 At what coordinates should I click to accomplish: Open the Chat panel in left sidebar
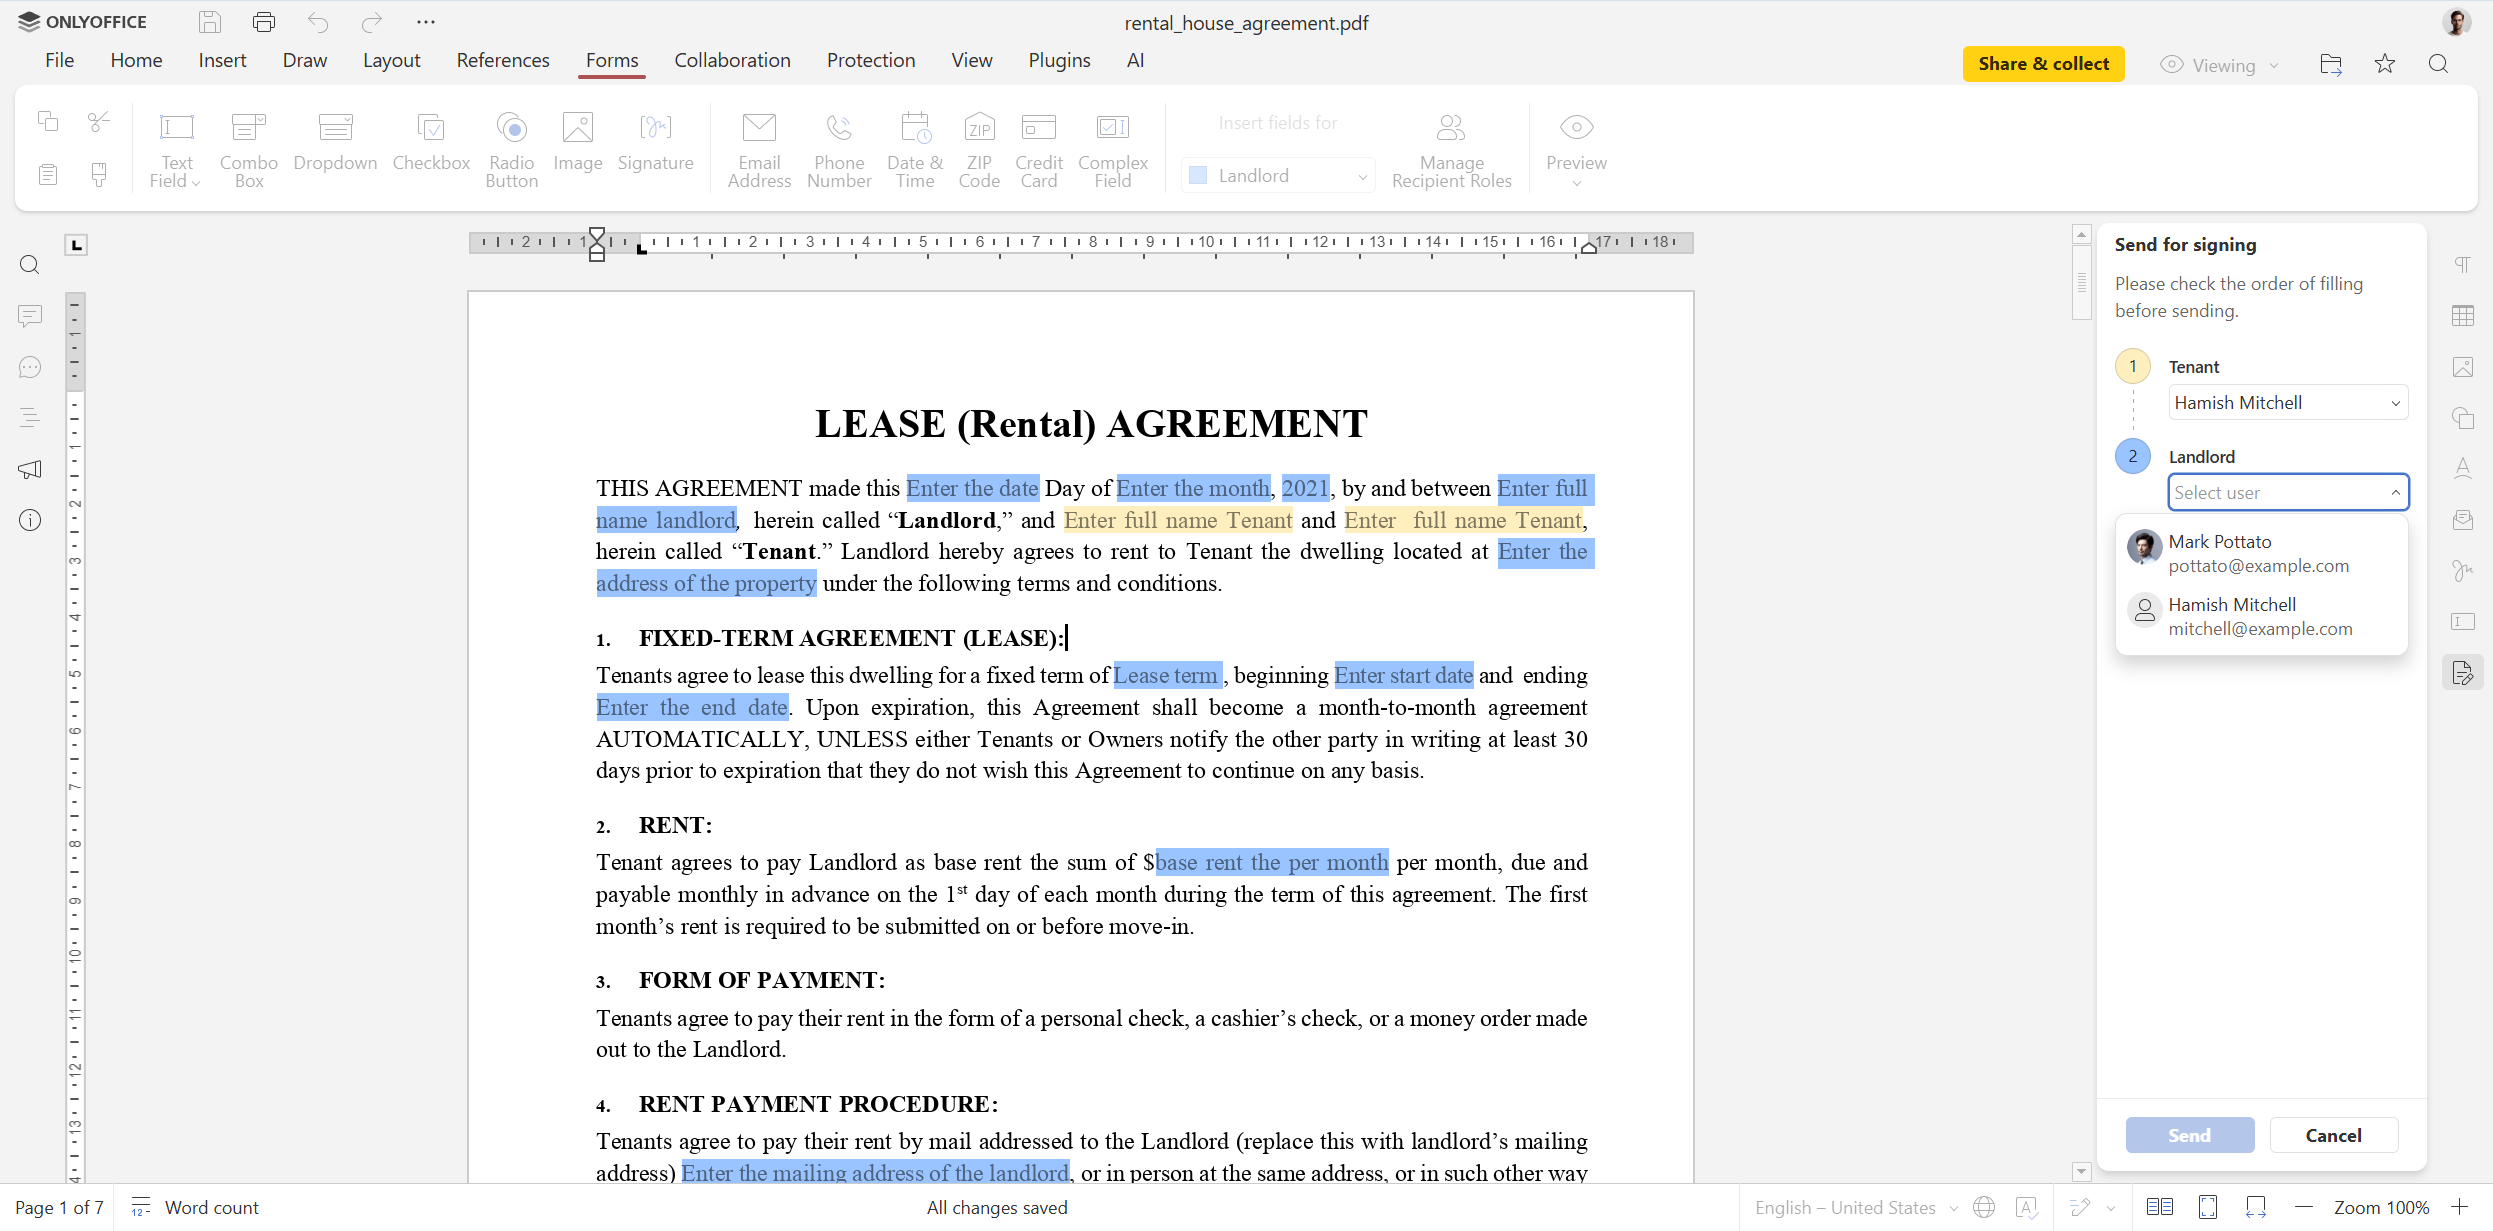30,367
